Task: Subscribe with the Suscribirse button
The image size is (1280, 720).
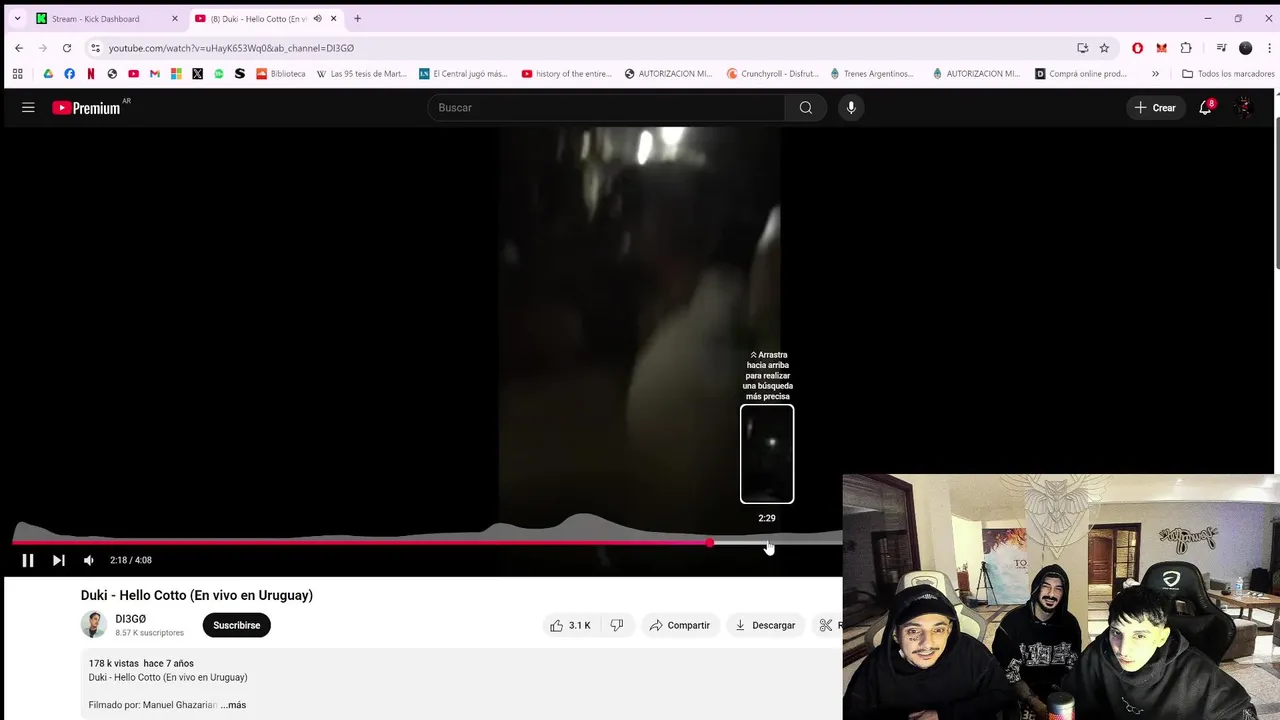Action: (x=236, y=625)
